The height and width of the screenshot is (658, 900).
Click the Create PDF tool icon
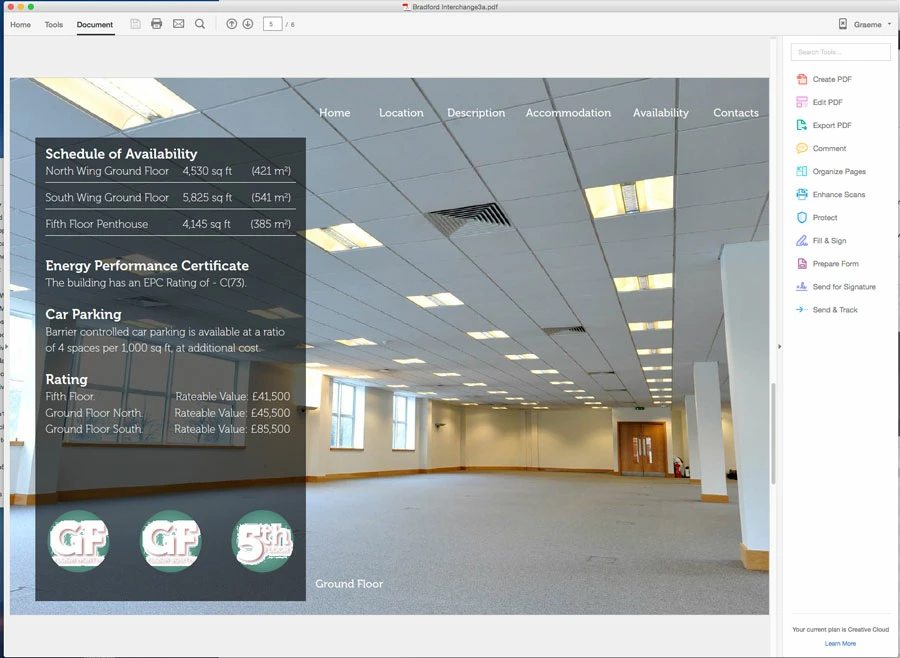click(802, 79)
